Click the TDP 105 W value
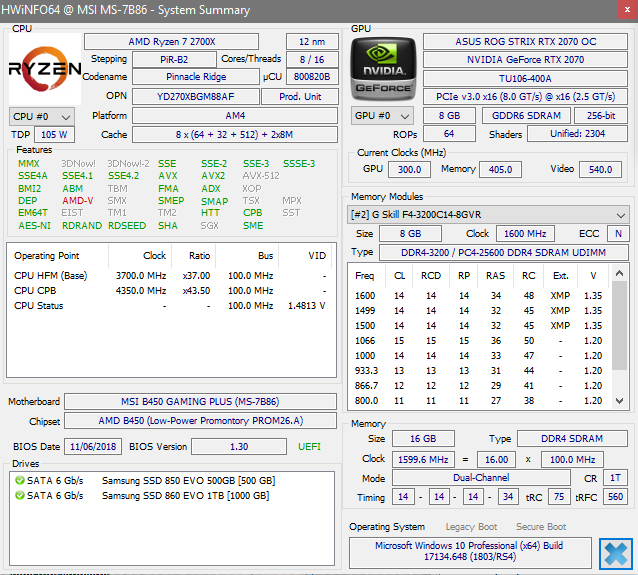The width and height of the screenshot is (638, 575). [55, 135]
